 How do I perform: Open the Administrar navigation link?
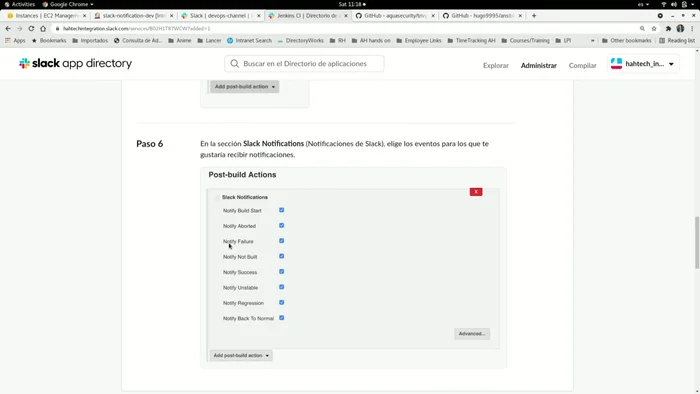pos(538,66)
